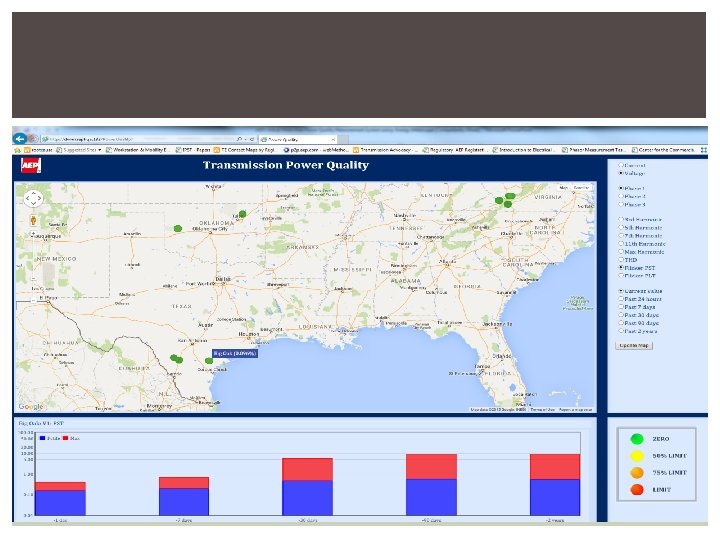Click the Transmission Power Quality title
The height and width of the screenshot is (540, 720).
(x=286, y=165)
